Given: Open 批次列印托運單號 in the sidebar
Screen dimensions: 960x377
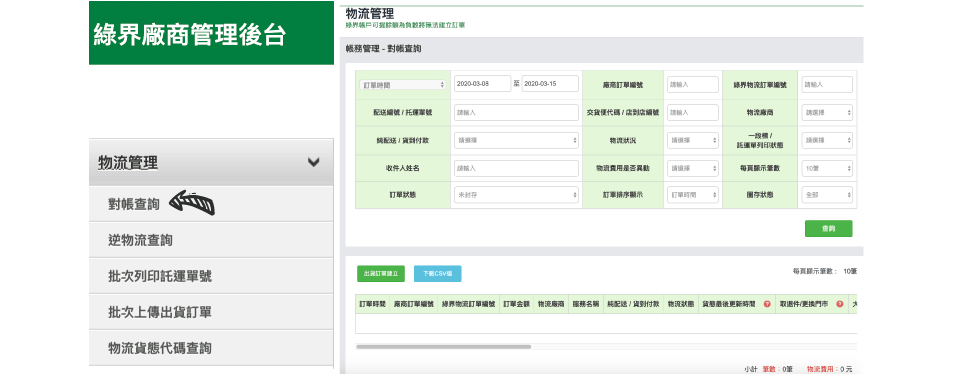Looking at the screenshot, I should 211,276.
